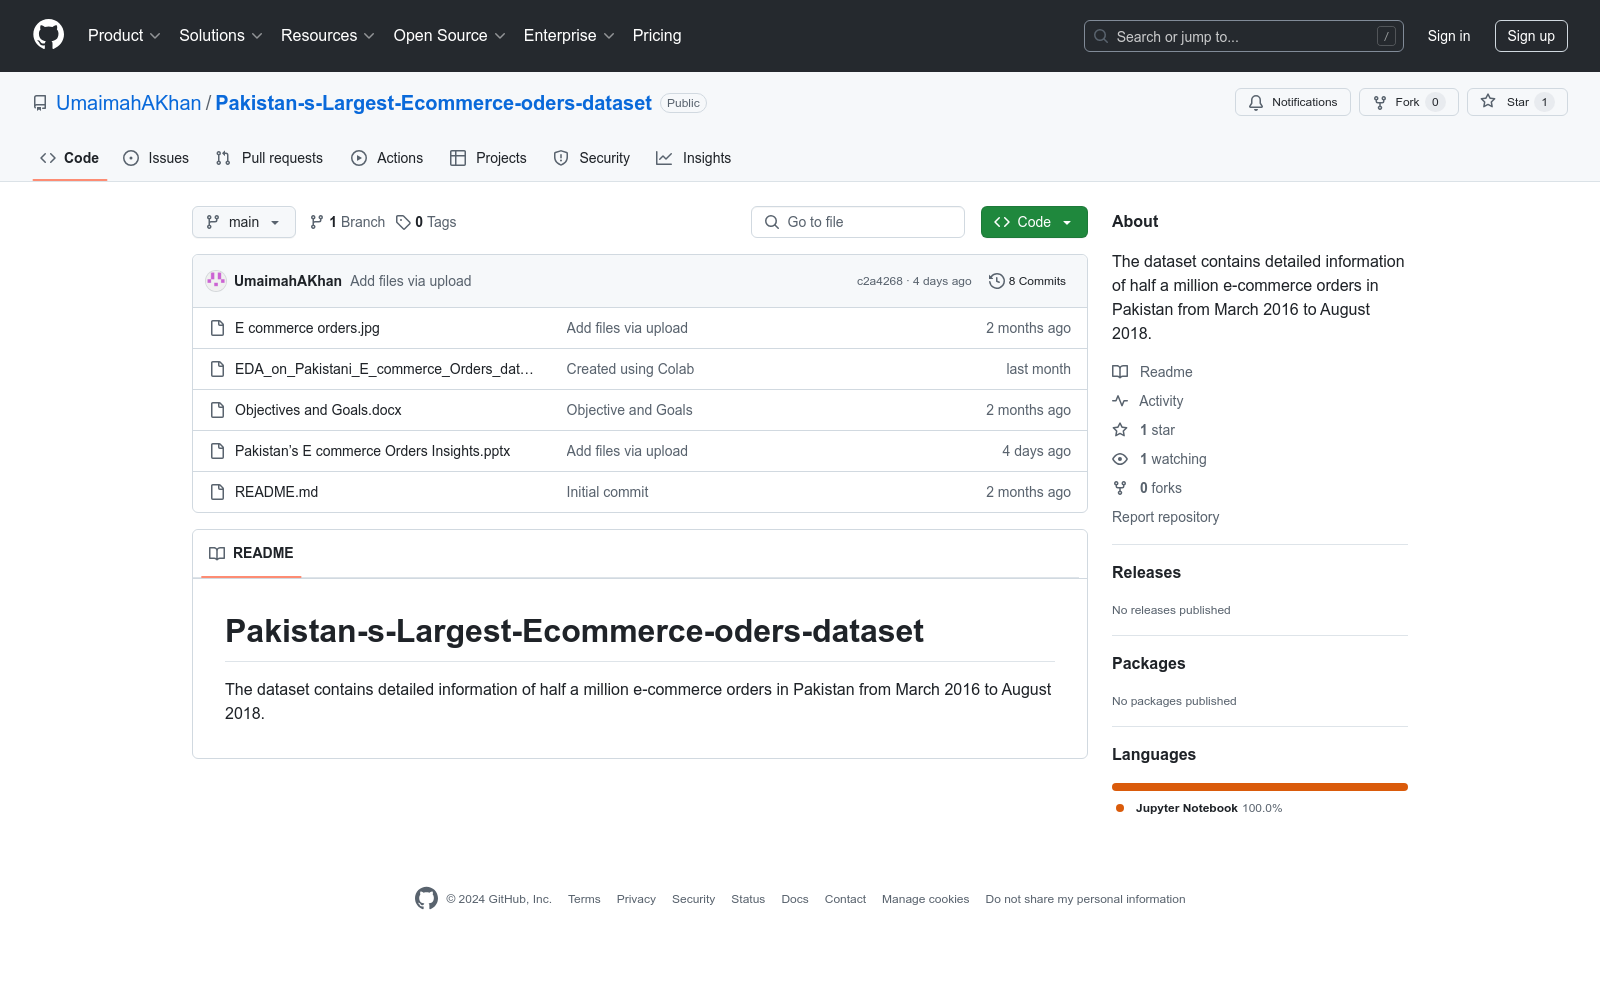Viewport: 1600px width, 1000px height.
Task: Expand the Open Source menu
Action: [x=450, y=36]
